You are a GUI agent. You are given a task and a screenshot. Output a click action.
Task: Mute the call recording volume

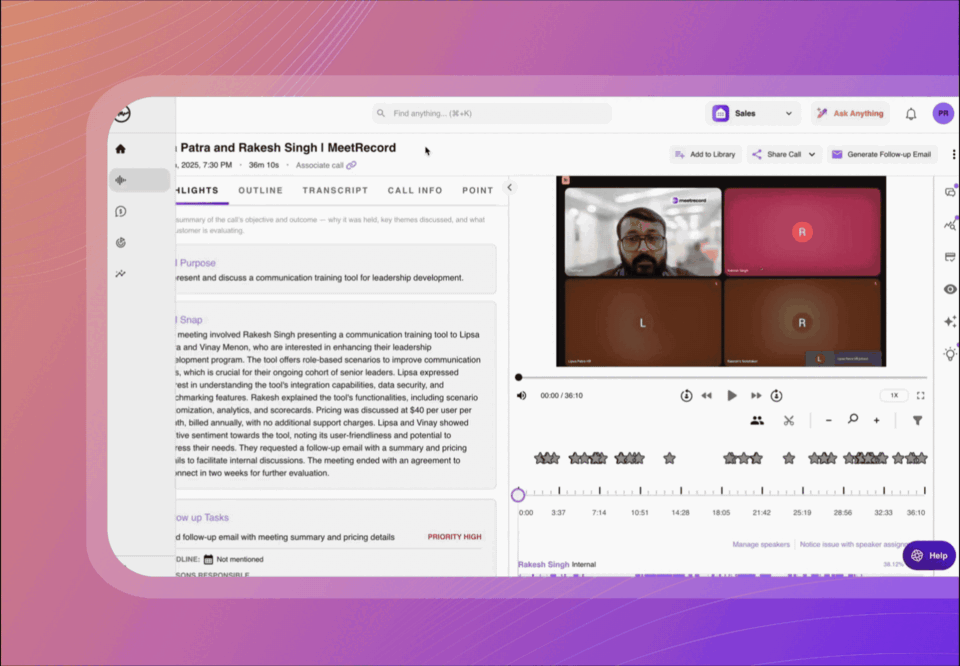(522, 395)
